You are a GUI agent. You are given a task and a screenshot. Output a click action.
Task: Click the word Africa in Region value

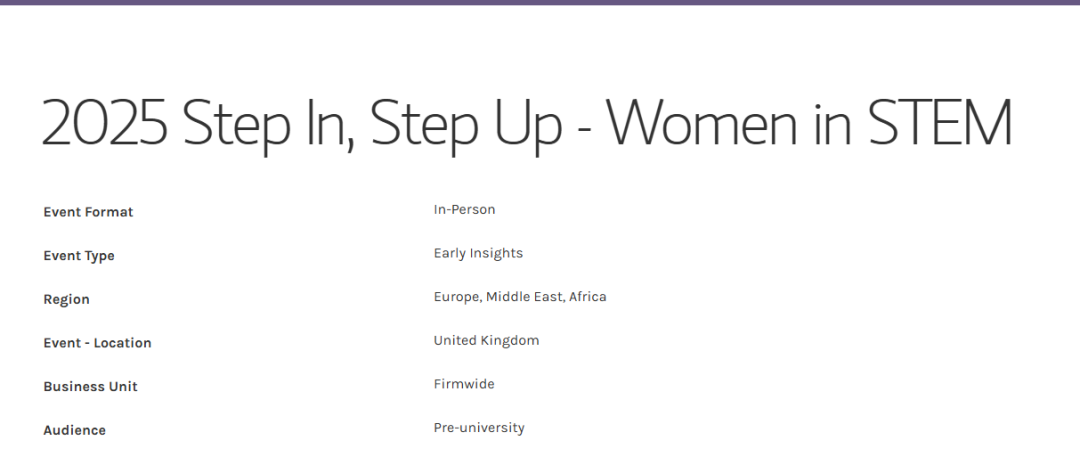(x=588, y=297)
